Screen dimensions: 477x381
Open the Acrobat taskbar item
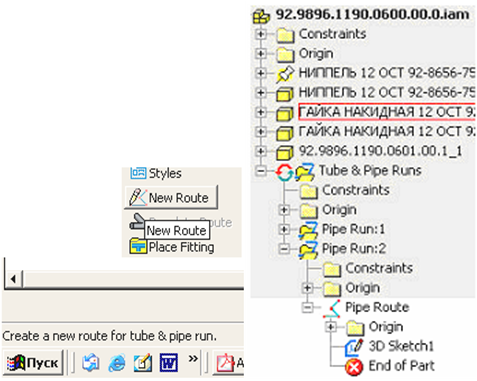click(x=228, y=363)
